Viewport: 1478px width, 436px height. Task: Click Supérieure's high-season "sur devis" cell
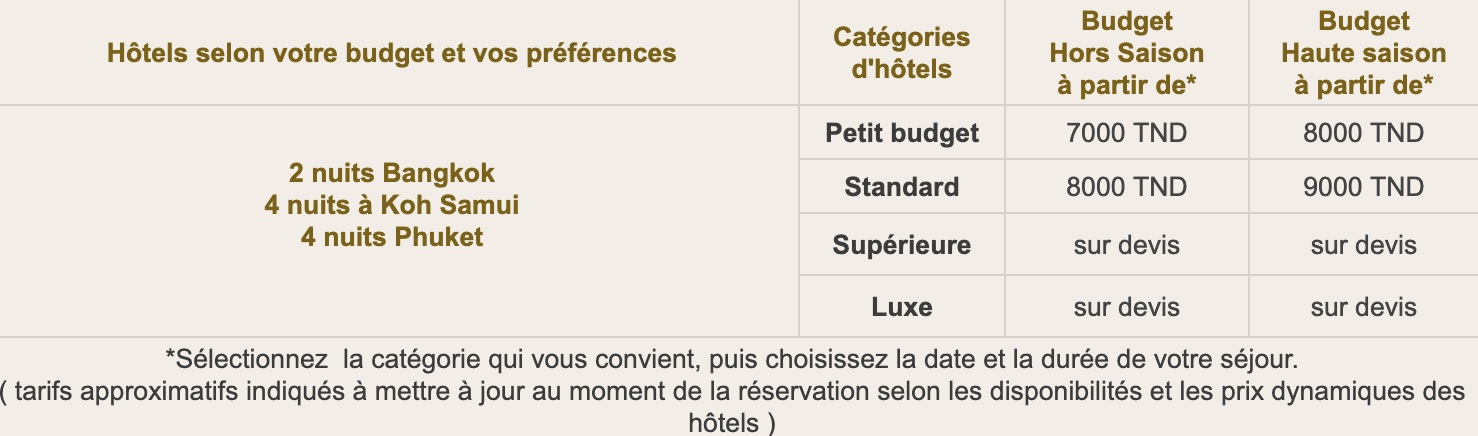[1363, 245]
